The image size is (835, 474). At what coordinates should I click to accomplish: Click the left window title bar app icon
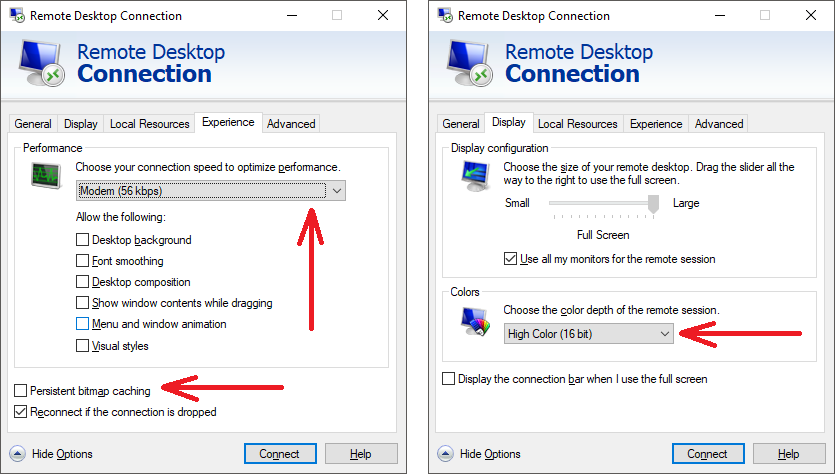[17, 15]
